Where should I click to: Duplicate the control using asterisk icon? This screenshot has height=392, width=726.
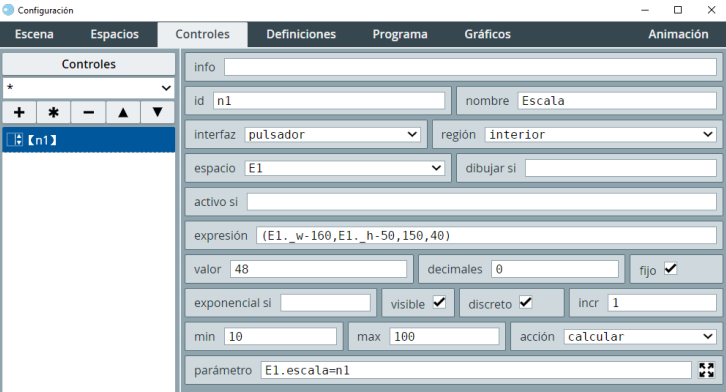[54, 112]
